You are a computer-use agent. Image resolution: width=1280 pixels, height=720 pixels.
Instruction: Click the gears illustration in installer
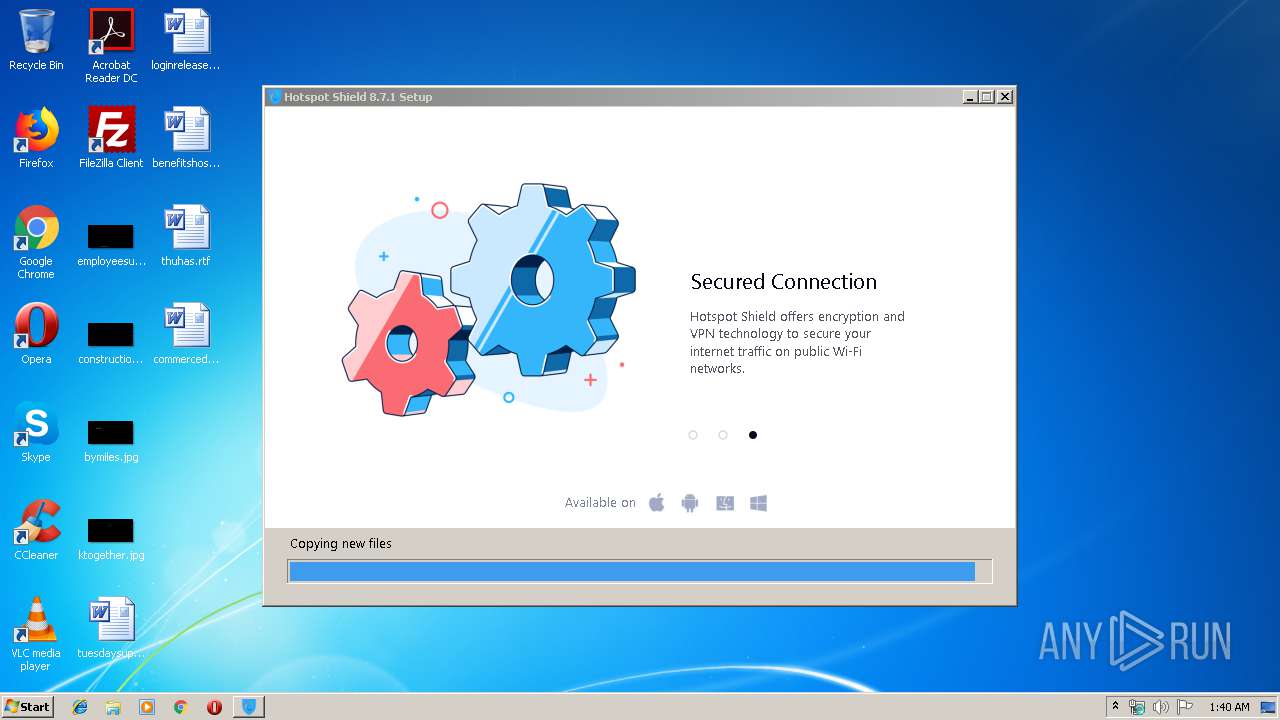point(488,300)
